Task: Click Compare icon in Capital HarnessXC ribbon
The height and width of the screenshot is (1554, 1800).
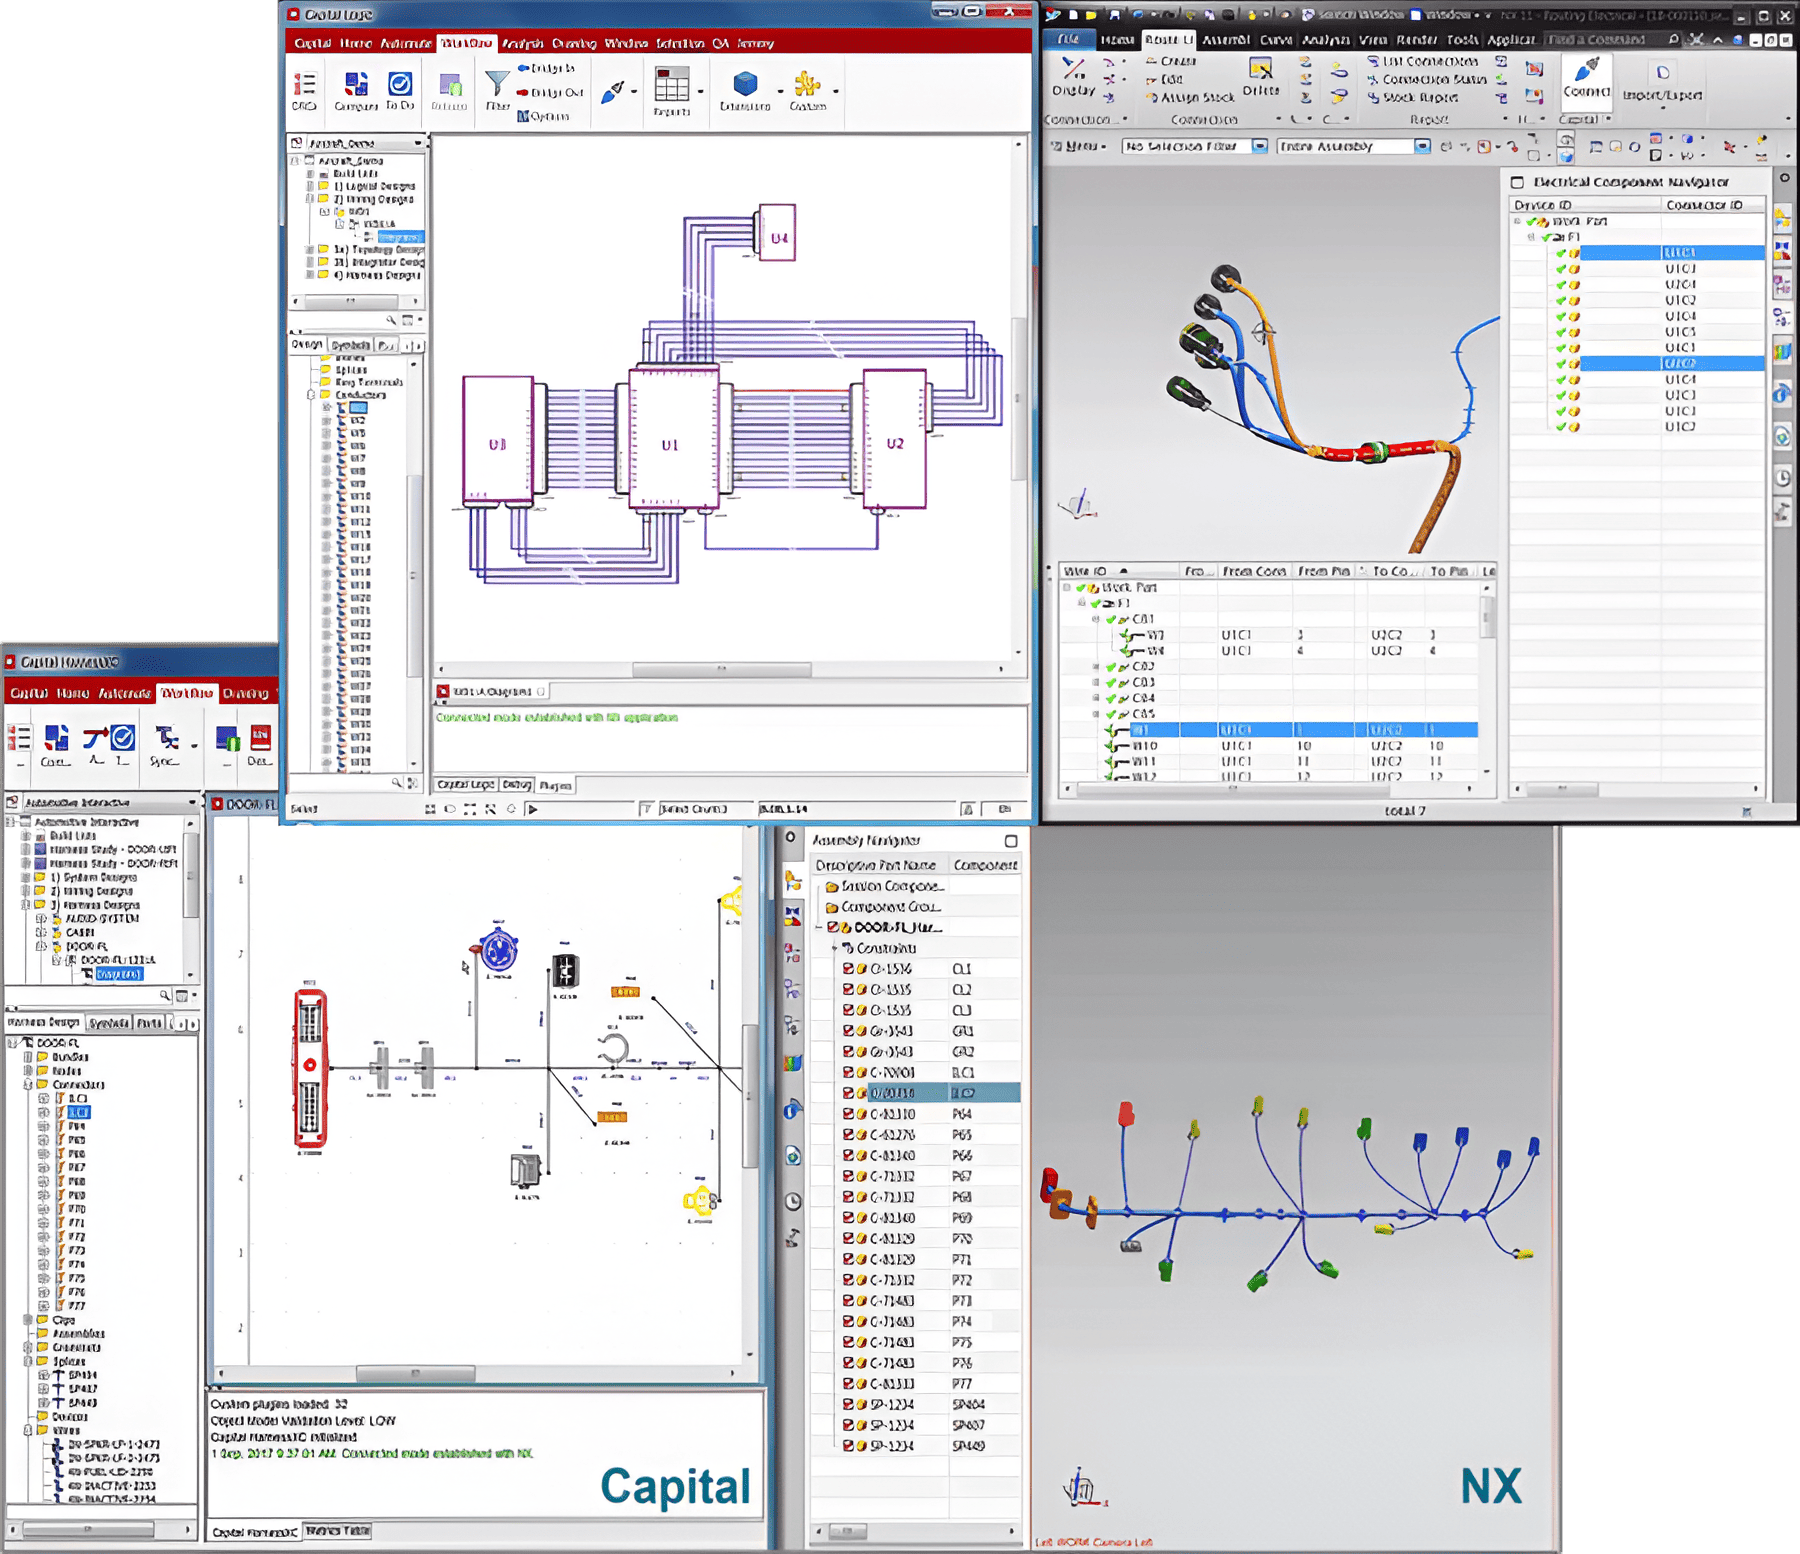Action: click(x=55, y=745)
